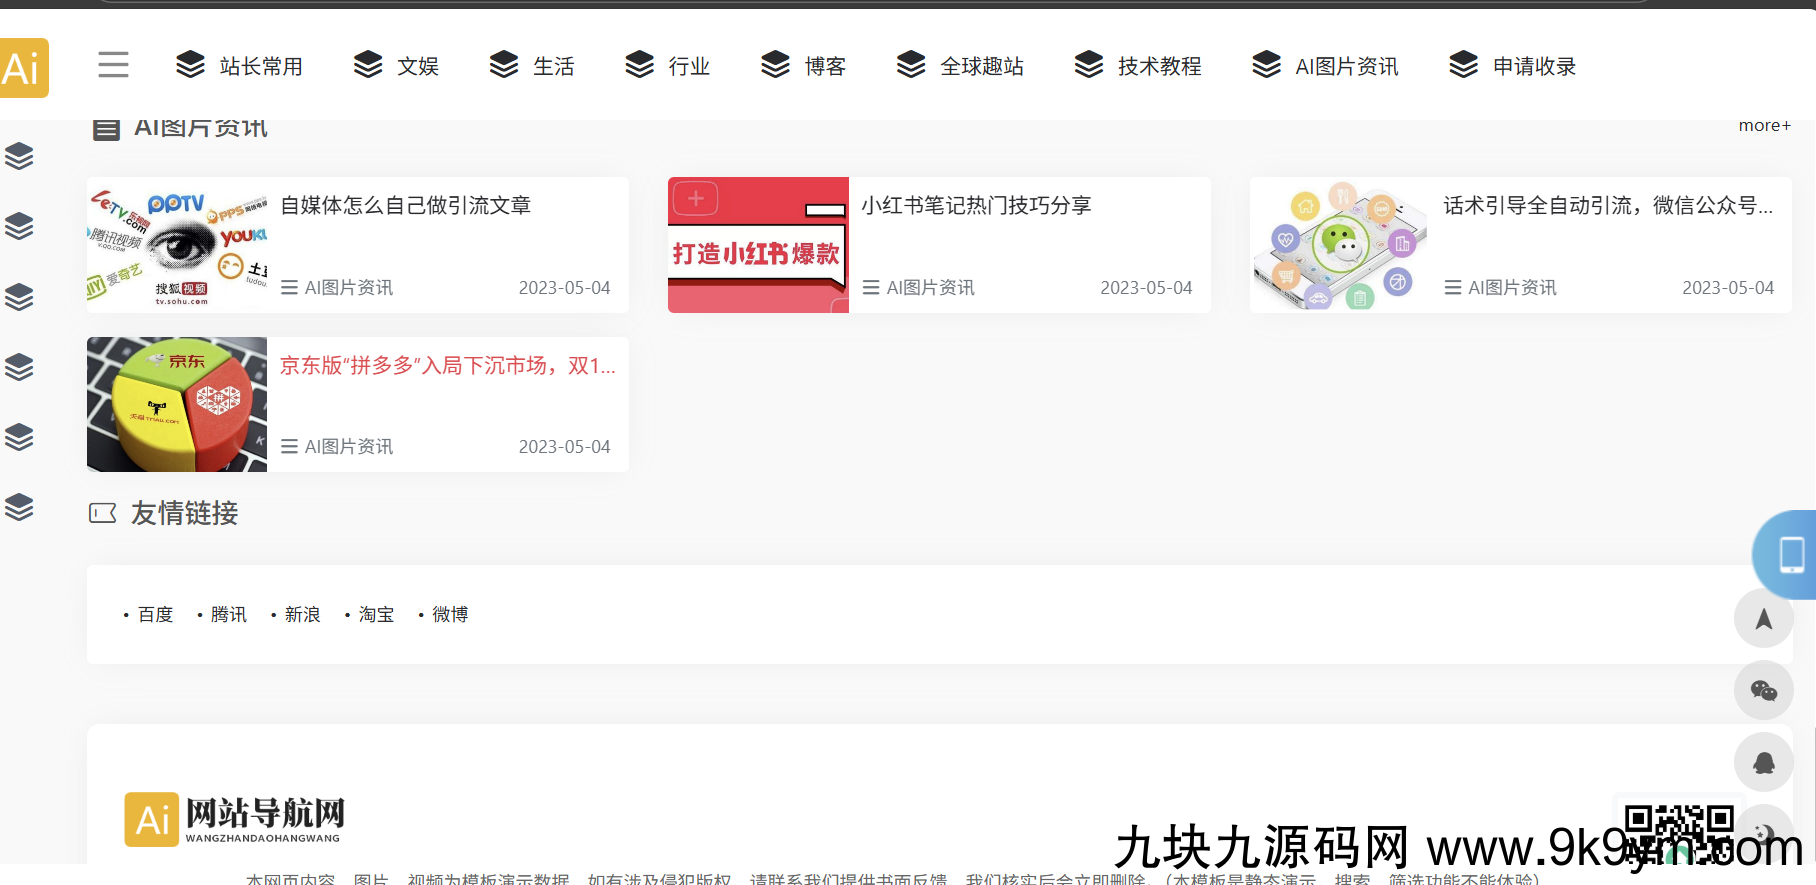Click the third left sidebar layers icon
The image size is (1816, 885).
pyautogui.click(x=19, y=297)
